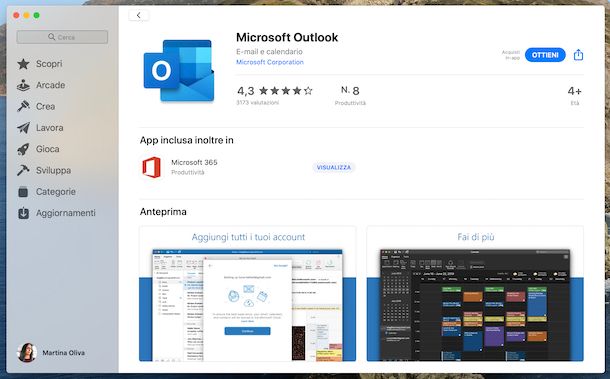Image resolution: width=610 pixels, height=379 pixels.
Task: Click the 4,3 star rating
Action: (275, 91)
